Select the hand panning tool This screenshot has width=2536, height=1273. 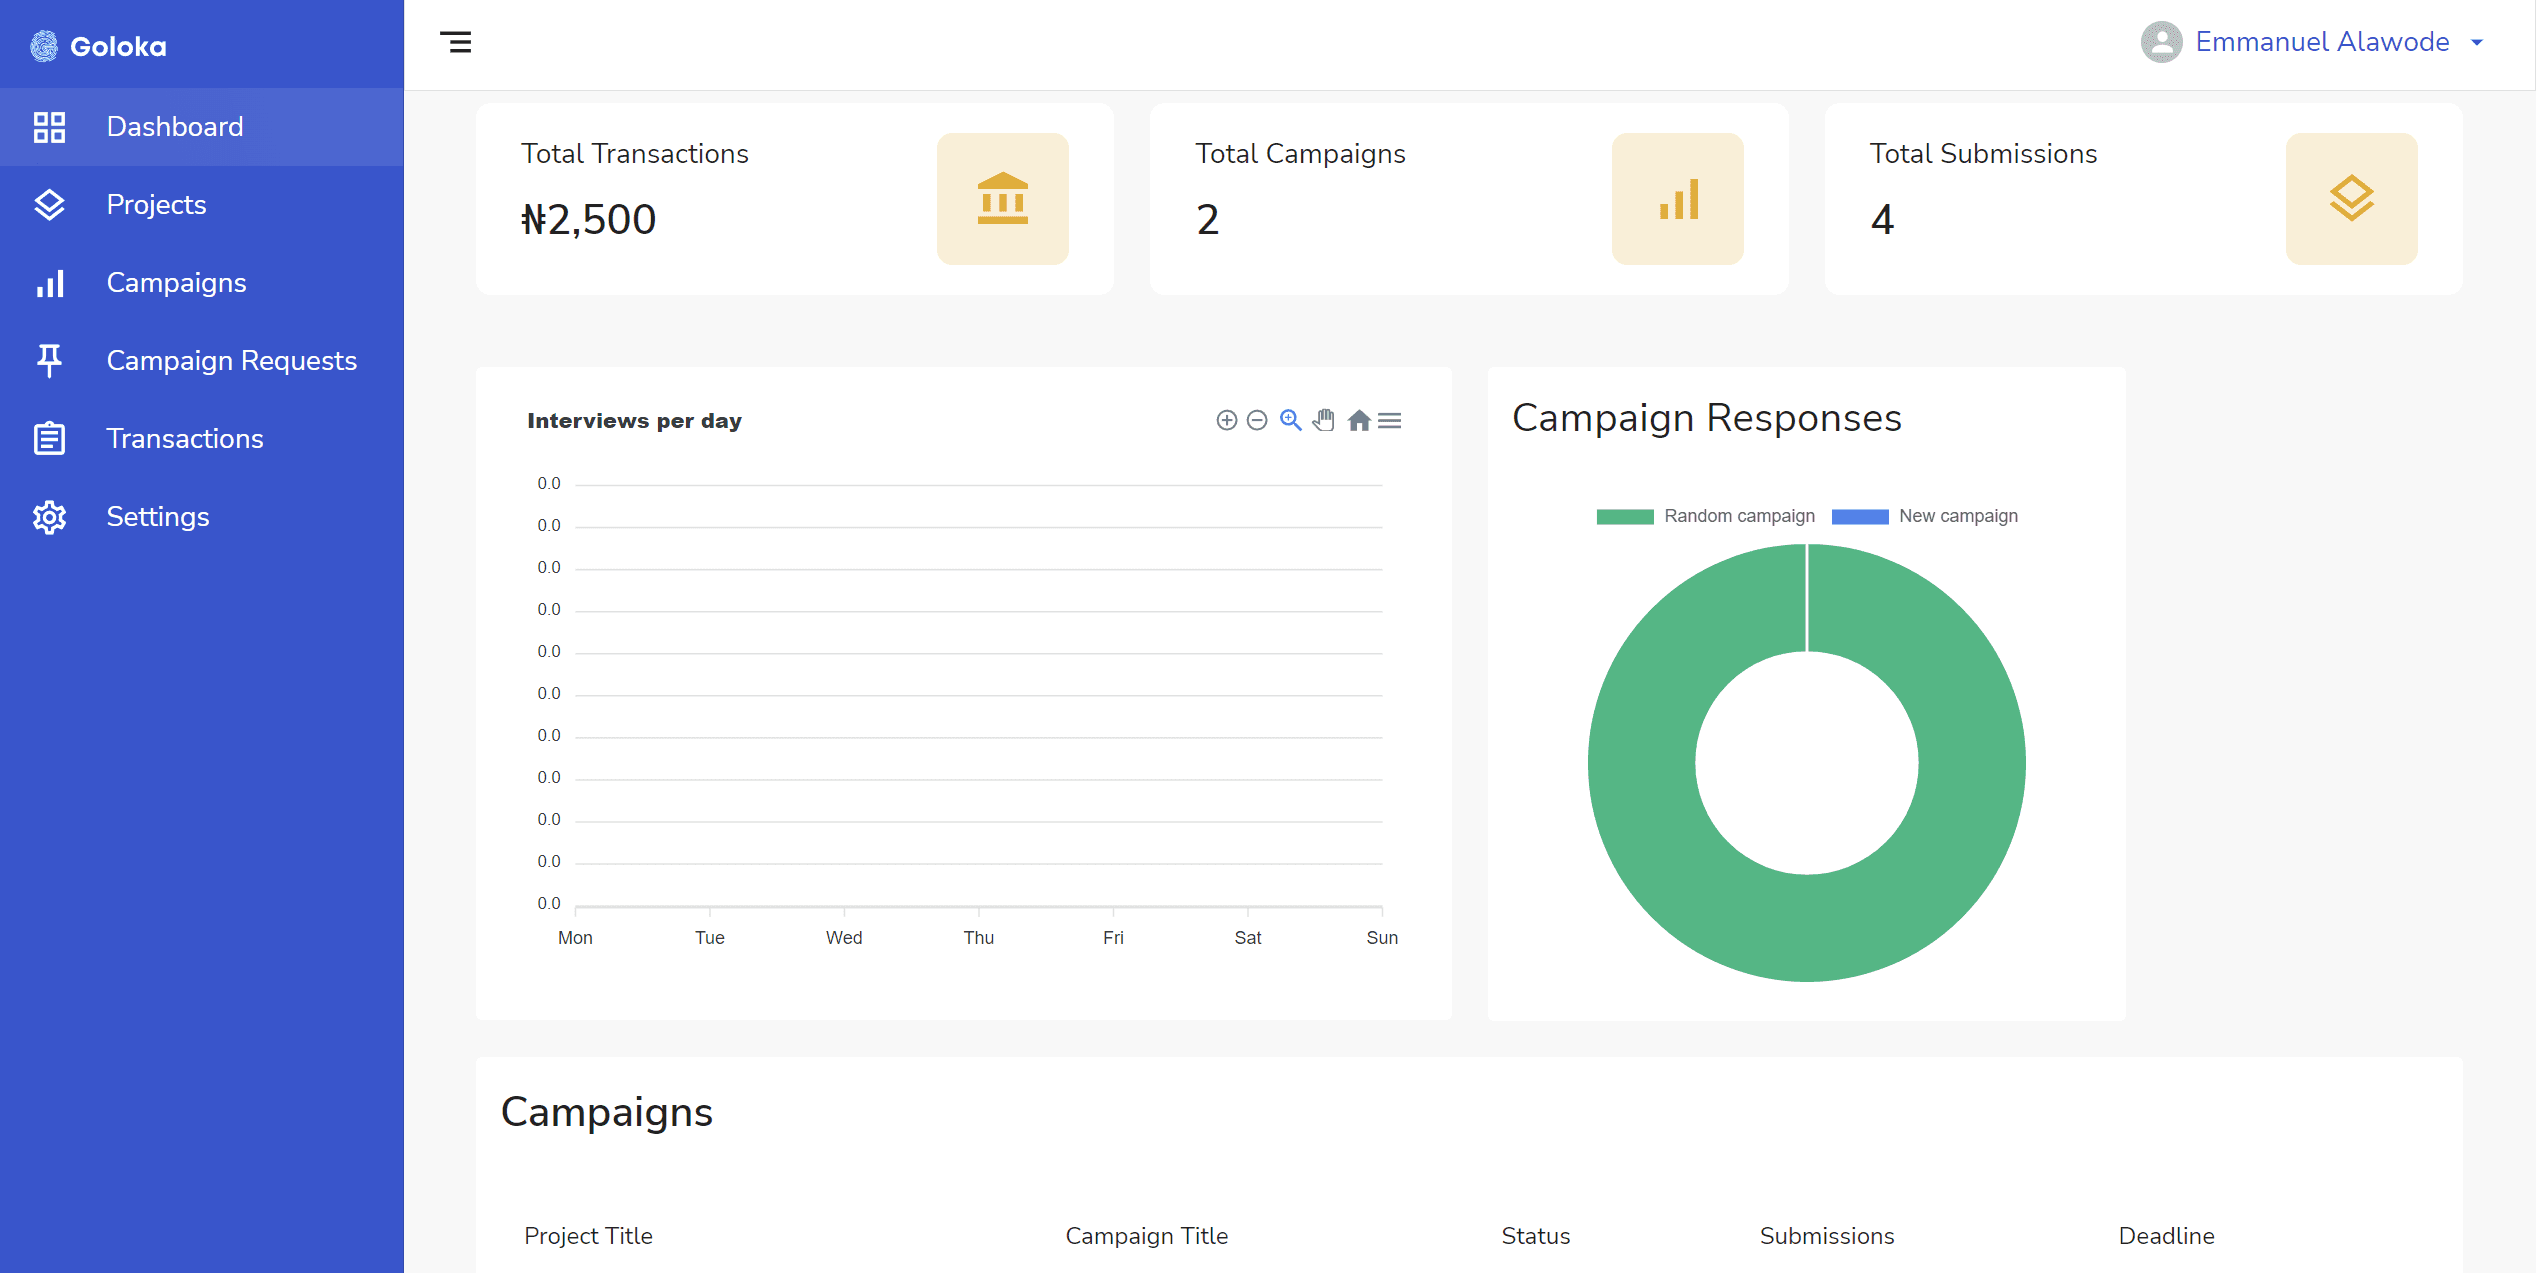pyautogui.click(x=1324, y=420)
